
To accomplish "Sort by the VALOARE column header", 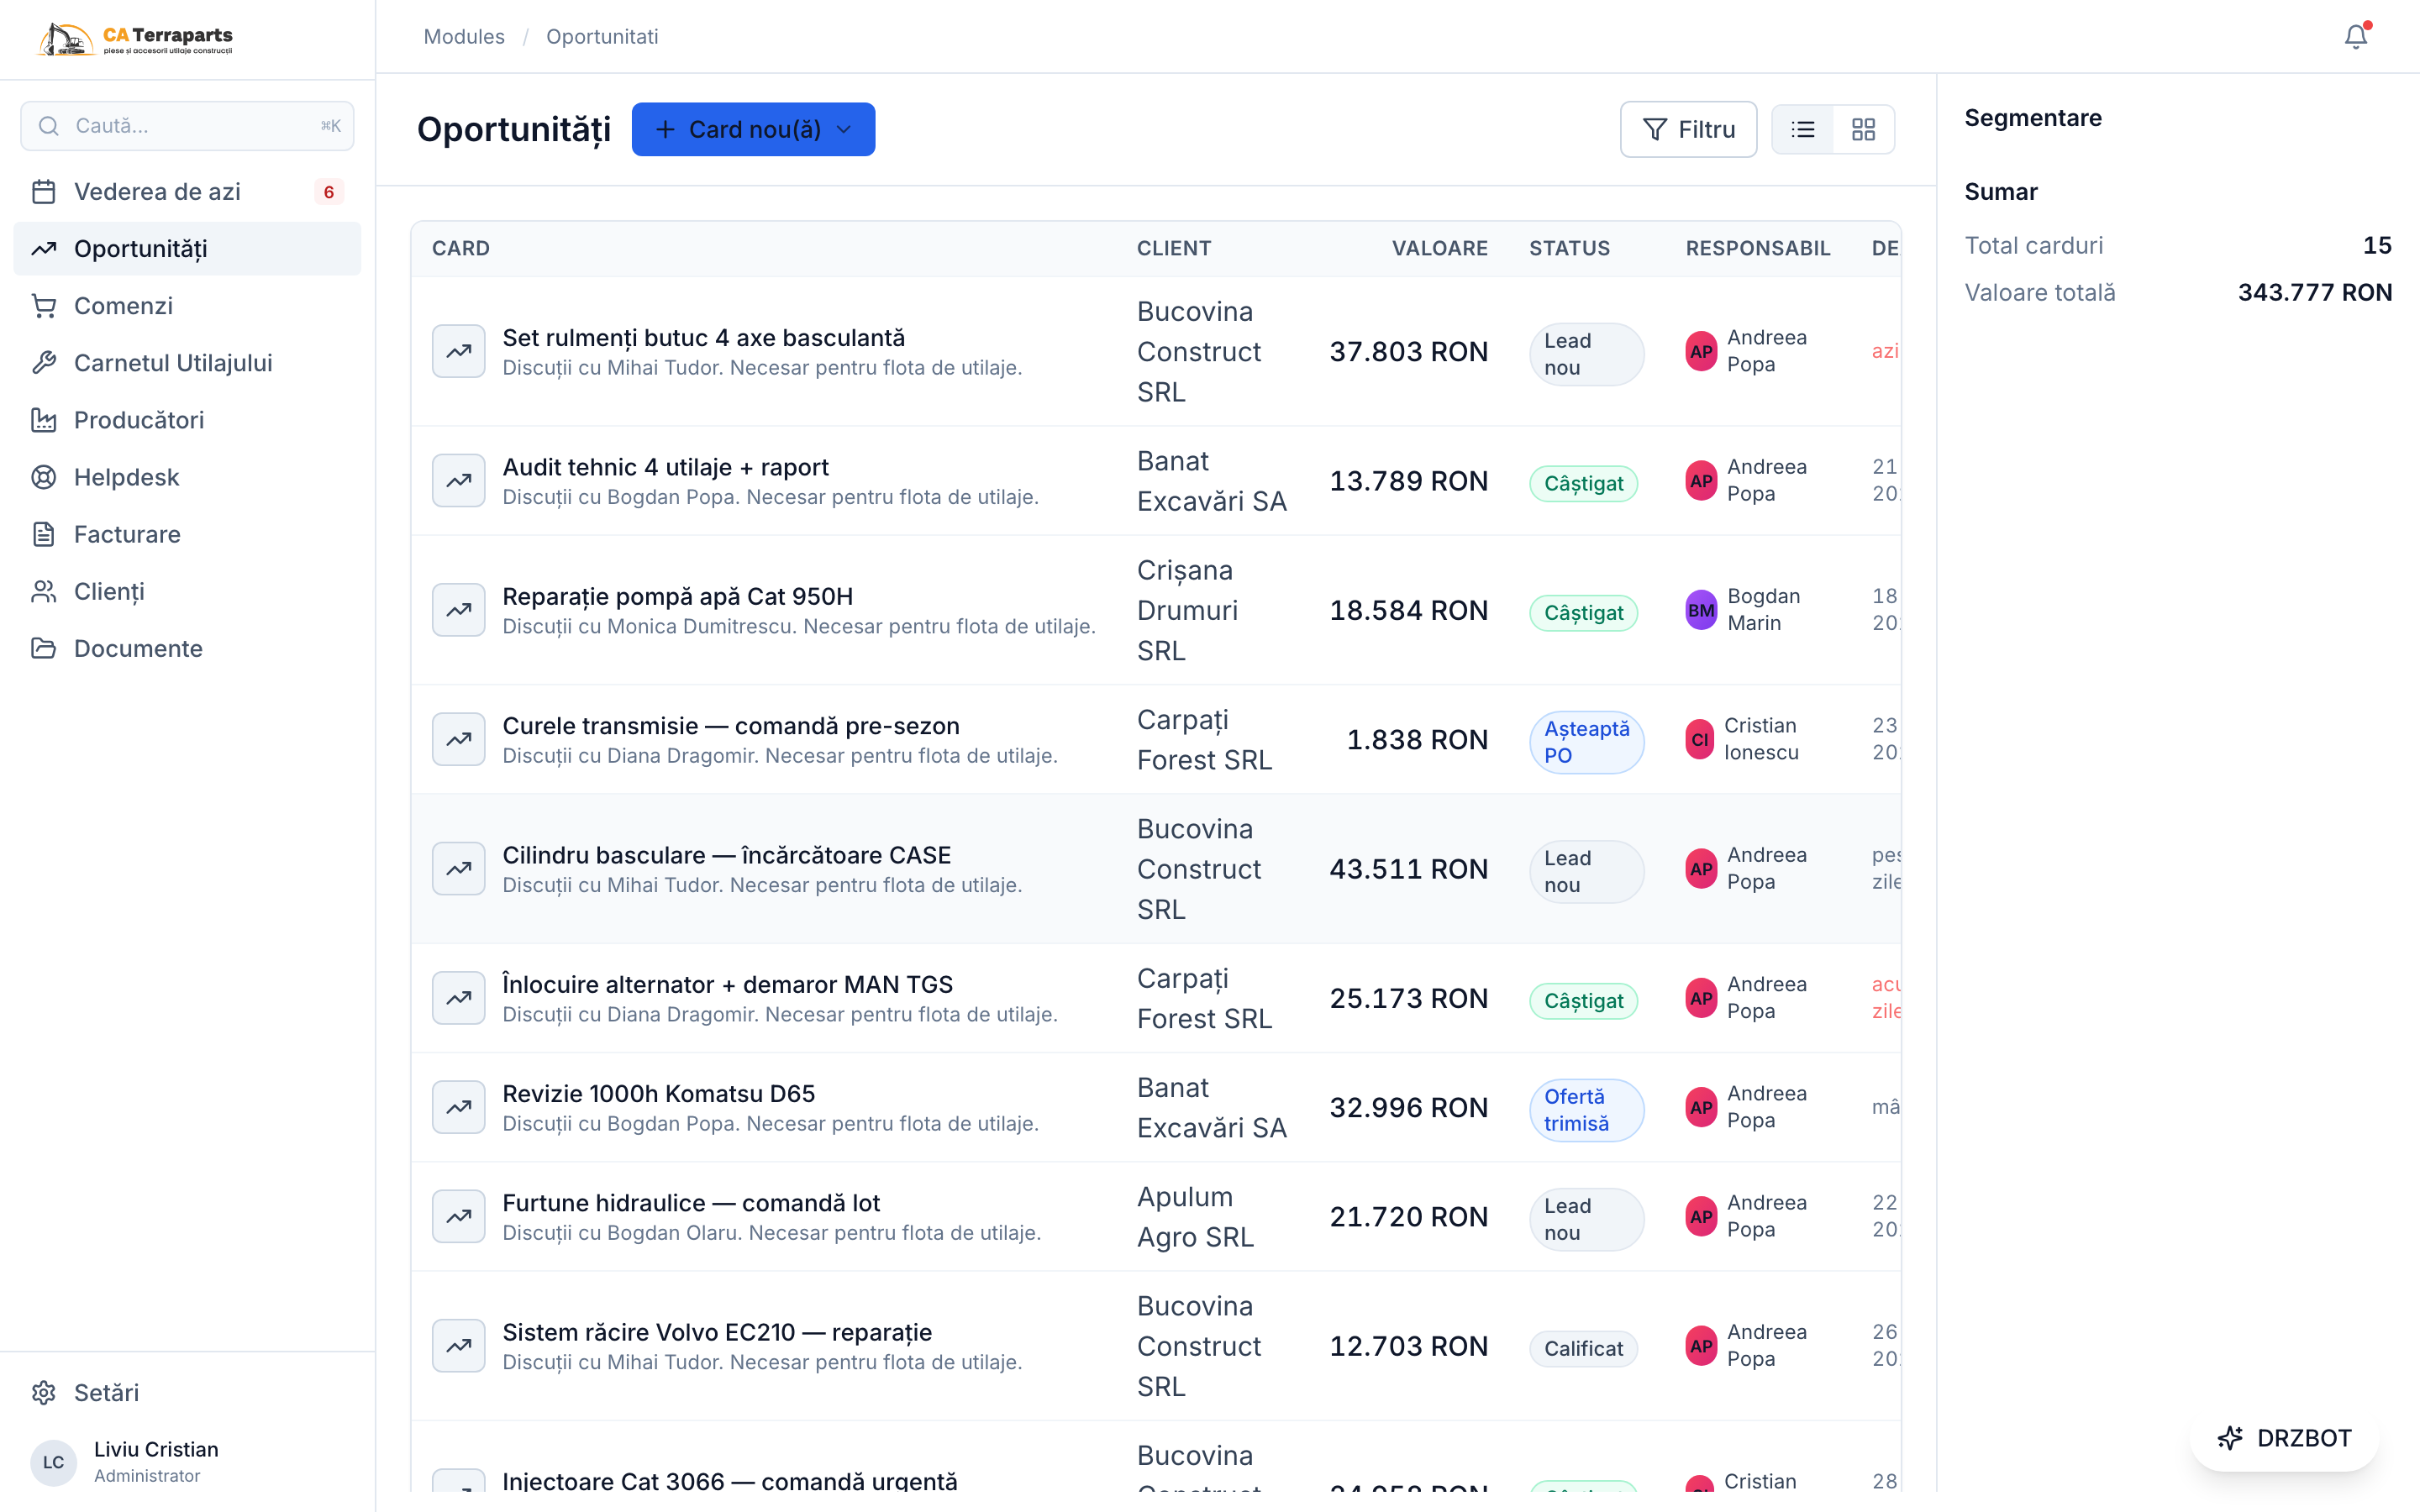I will click(1439, 248).
